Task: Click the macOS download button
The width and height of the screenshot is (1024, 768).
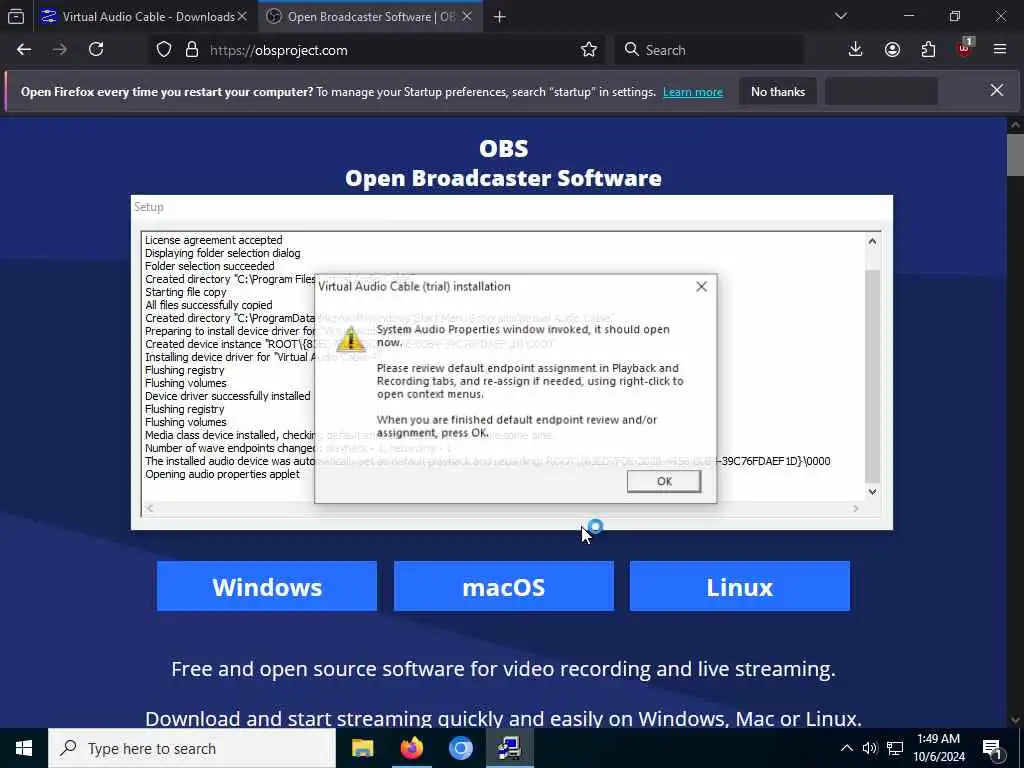Action: click(504, 586)
